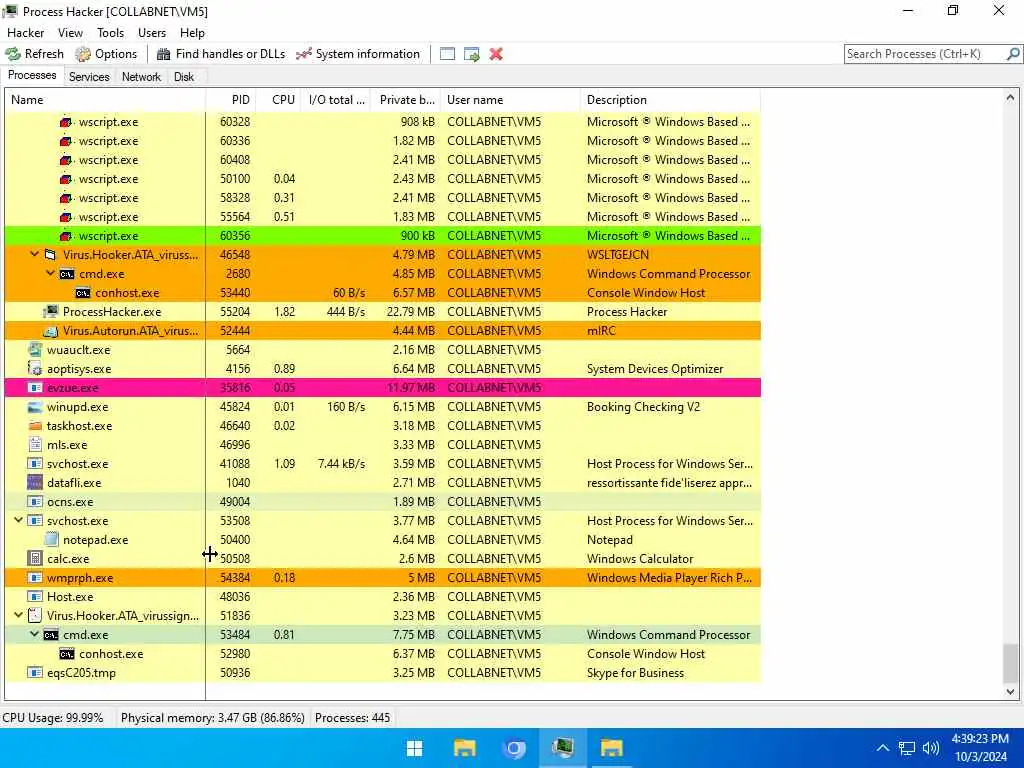Viewport: 1024px width, 768px height.
Task: Sort by the User name column header
Action: tap(510, 100)
